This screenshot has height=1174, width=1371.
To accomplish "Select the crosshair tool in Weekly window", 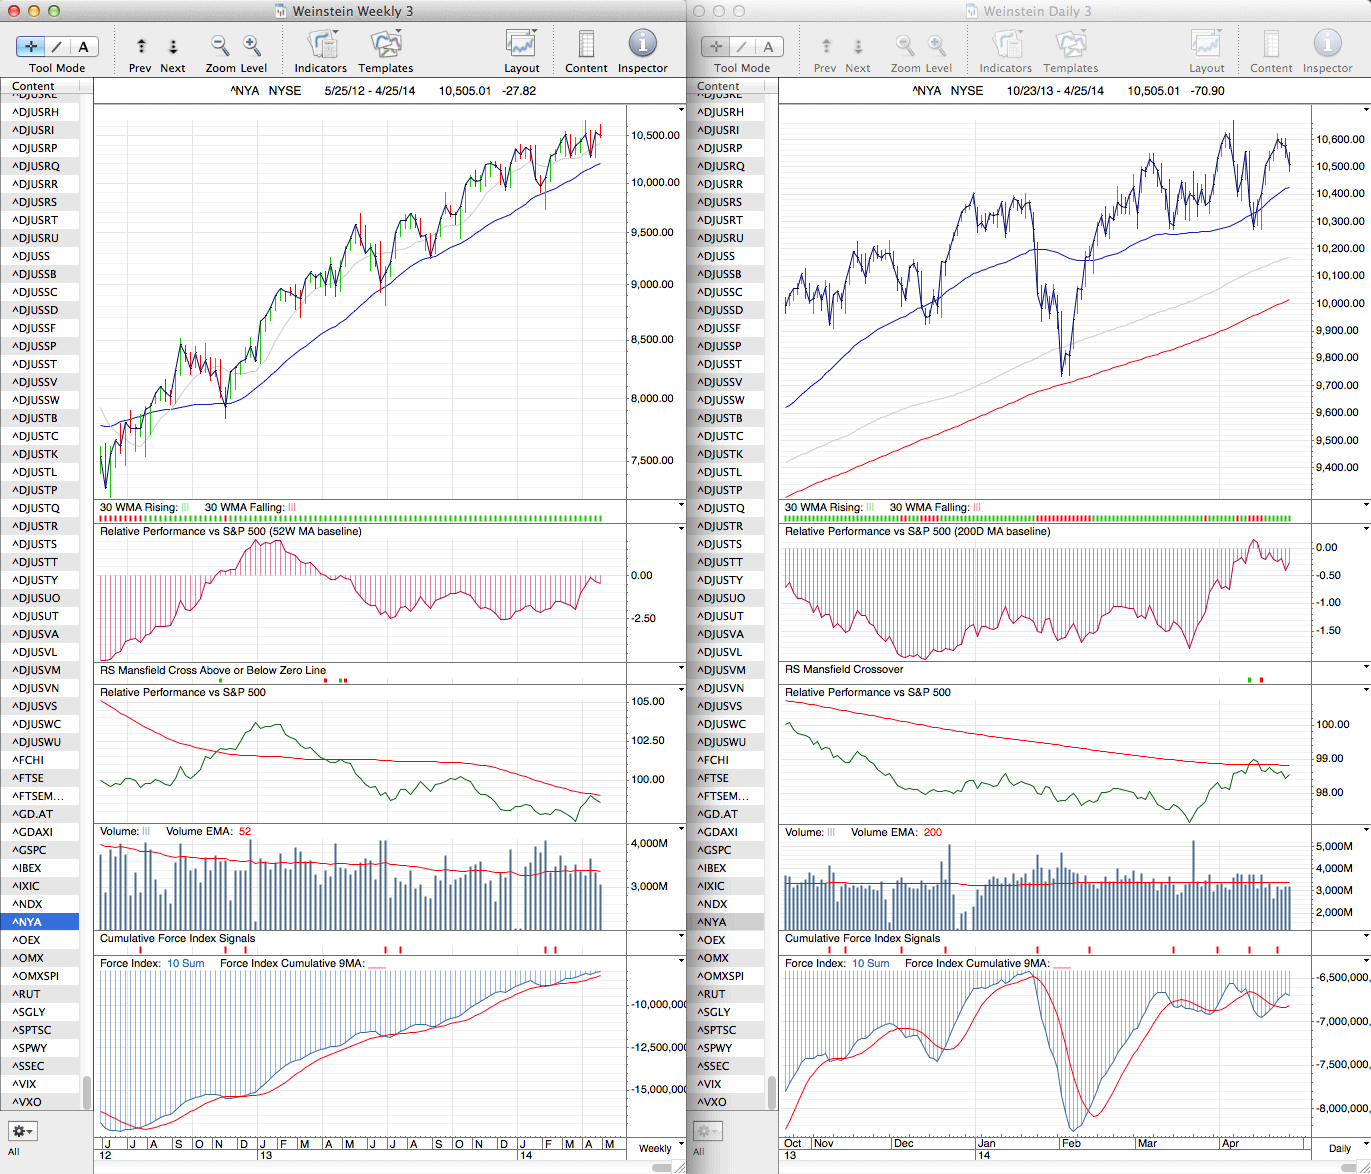I will coord(31,46).
